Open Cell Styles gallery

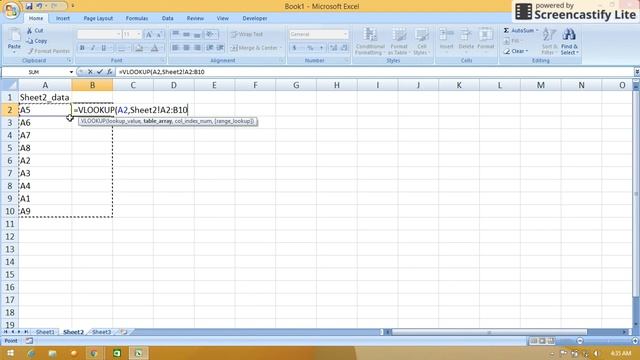coord(421,42)
